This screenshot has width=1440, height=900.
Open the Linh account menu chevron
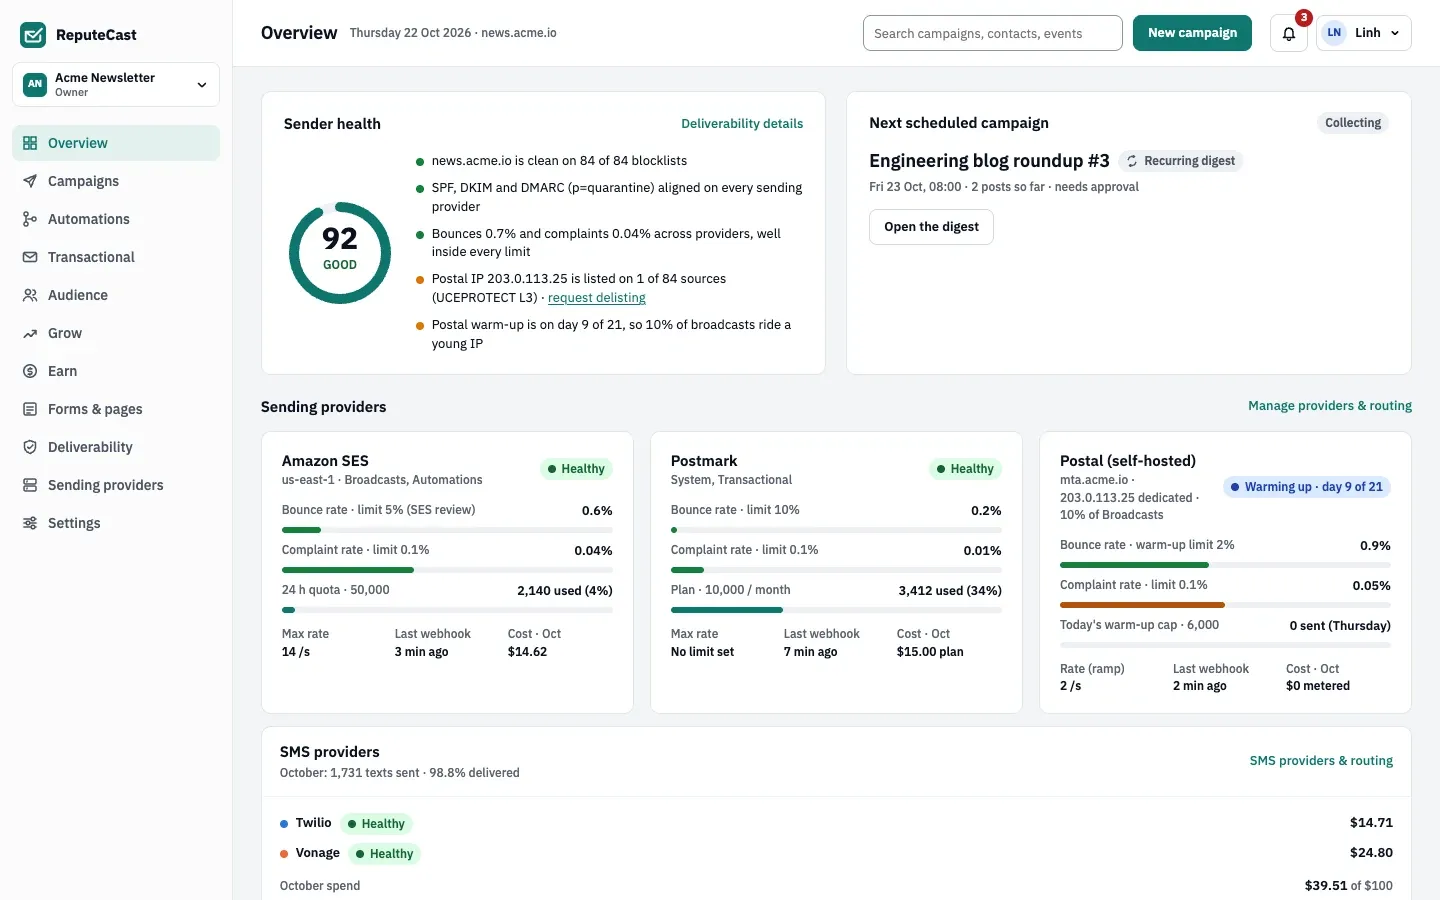coord(1395,33)
